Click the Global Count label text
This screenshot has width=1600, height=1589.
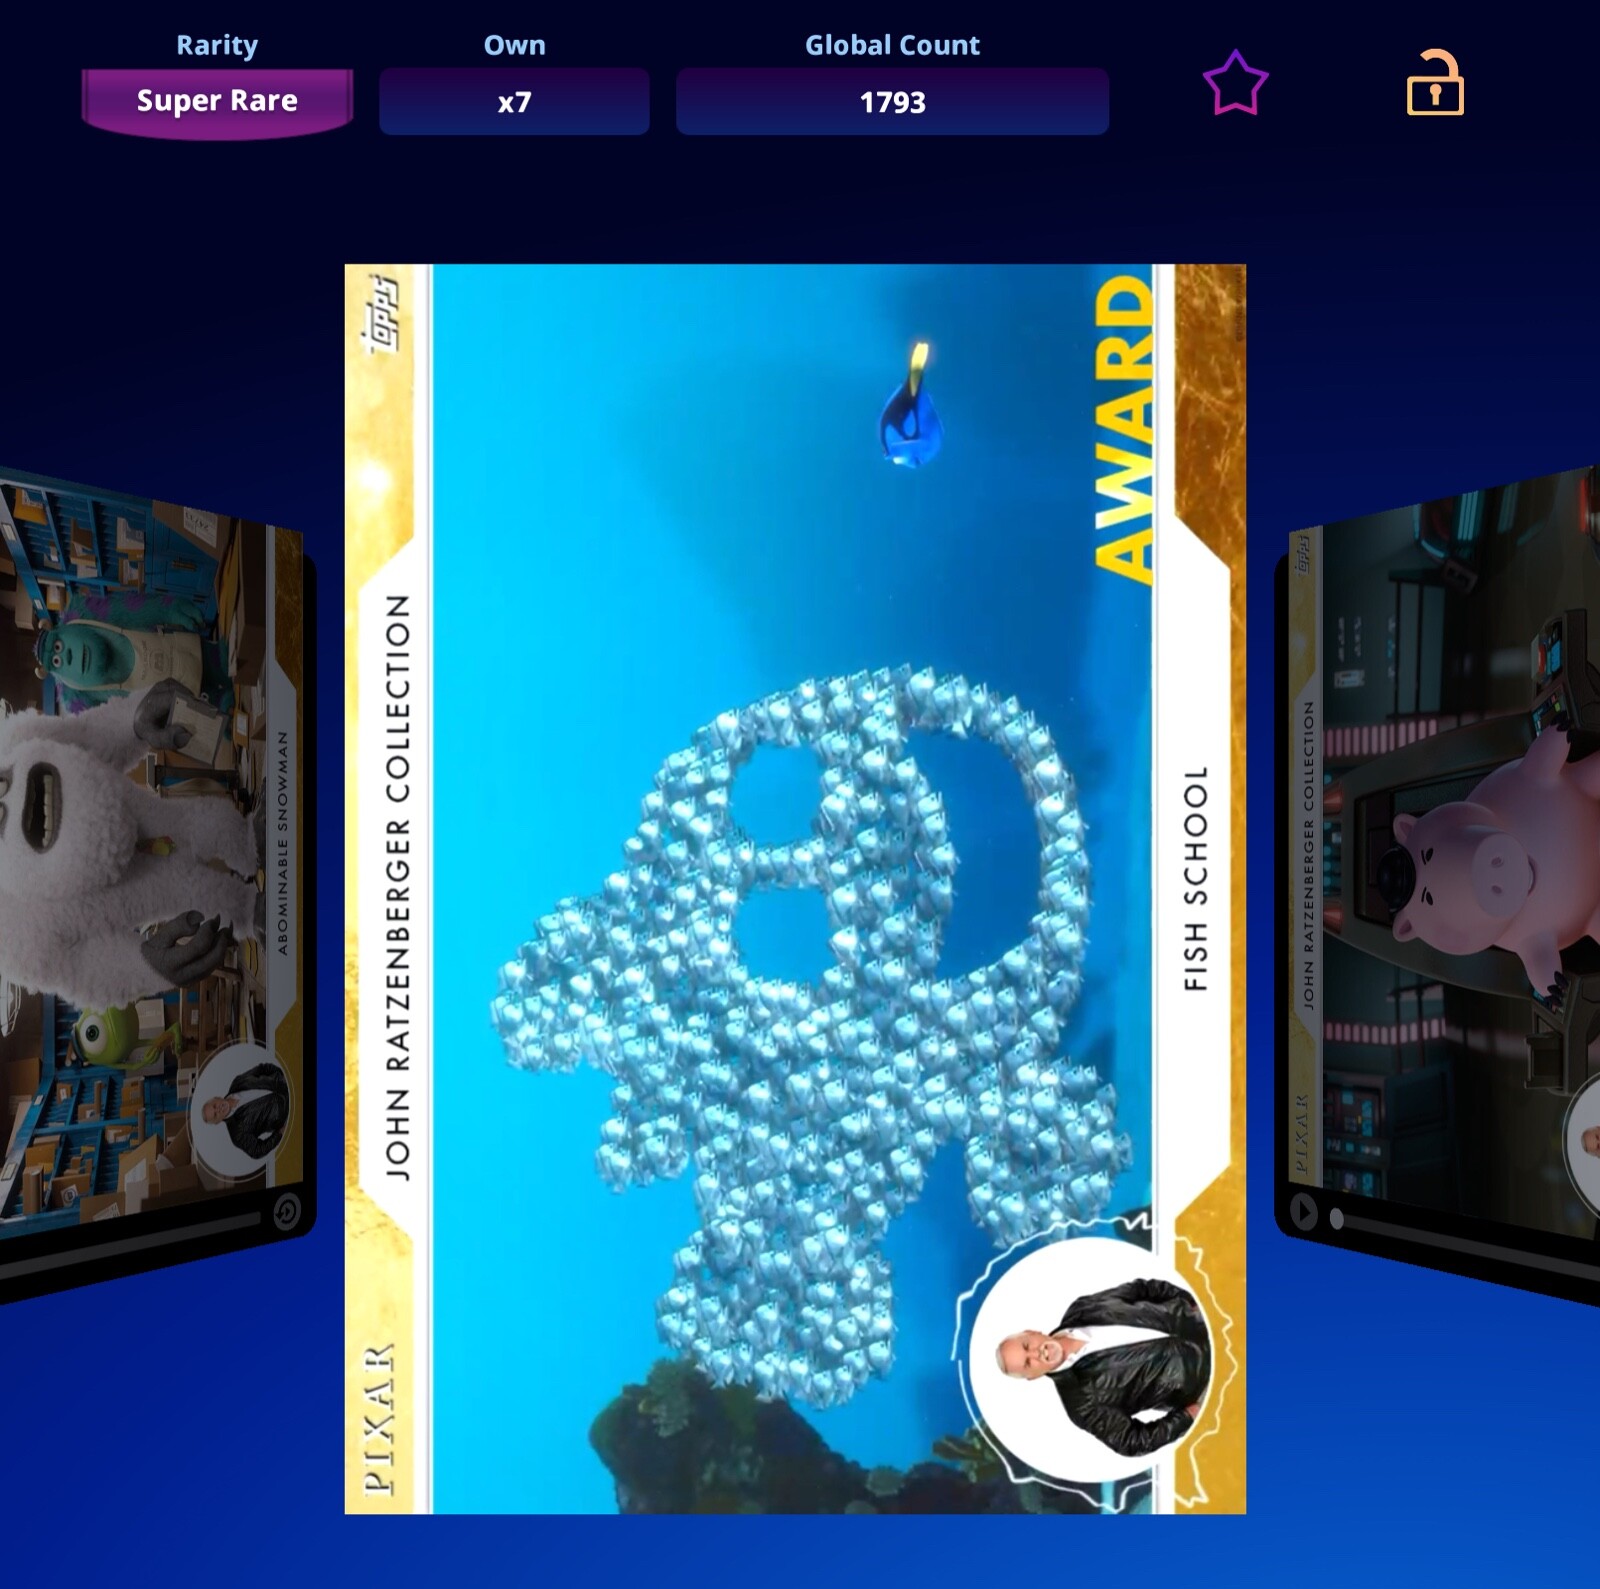click(892, 45)
